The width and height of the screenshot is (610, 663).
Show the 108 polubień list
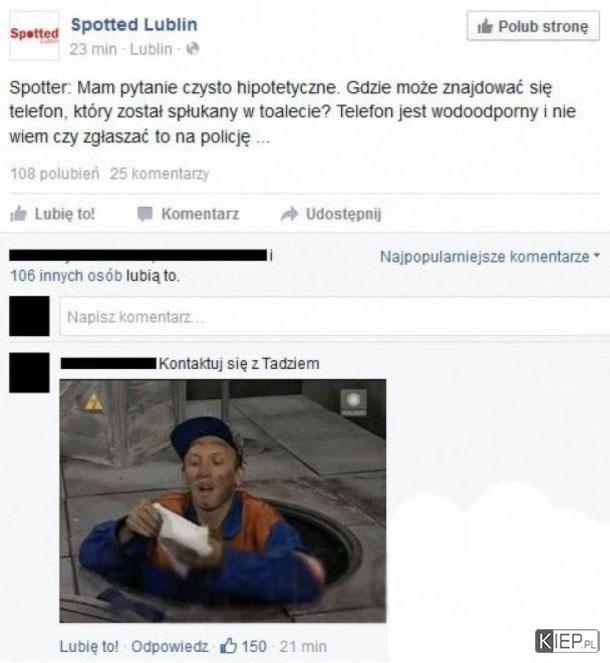tap(55, 174)
